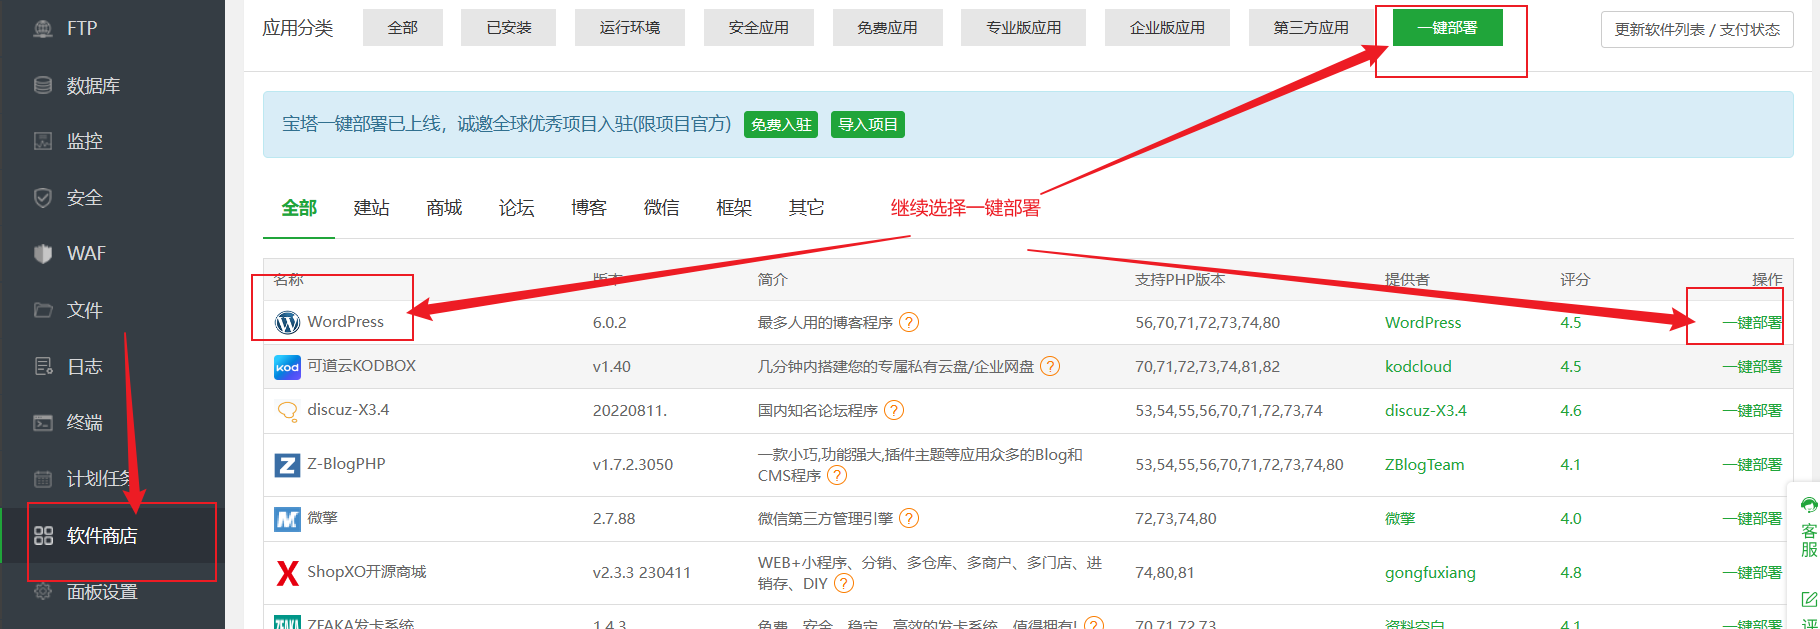The image size is (1820, 629).
Task: Switch to the 框架 sub-tab
Action: pos(734,208)
